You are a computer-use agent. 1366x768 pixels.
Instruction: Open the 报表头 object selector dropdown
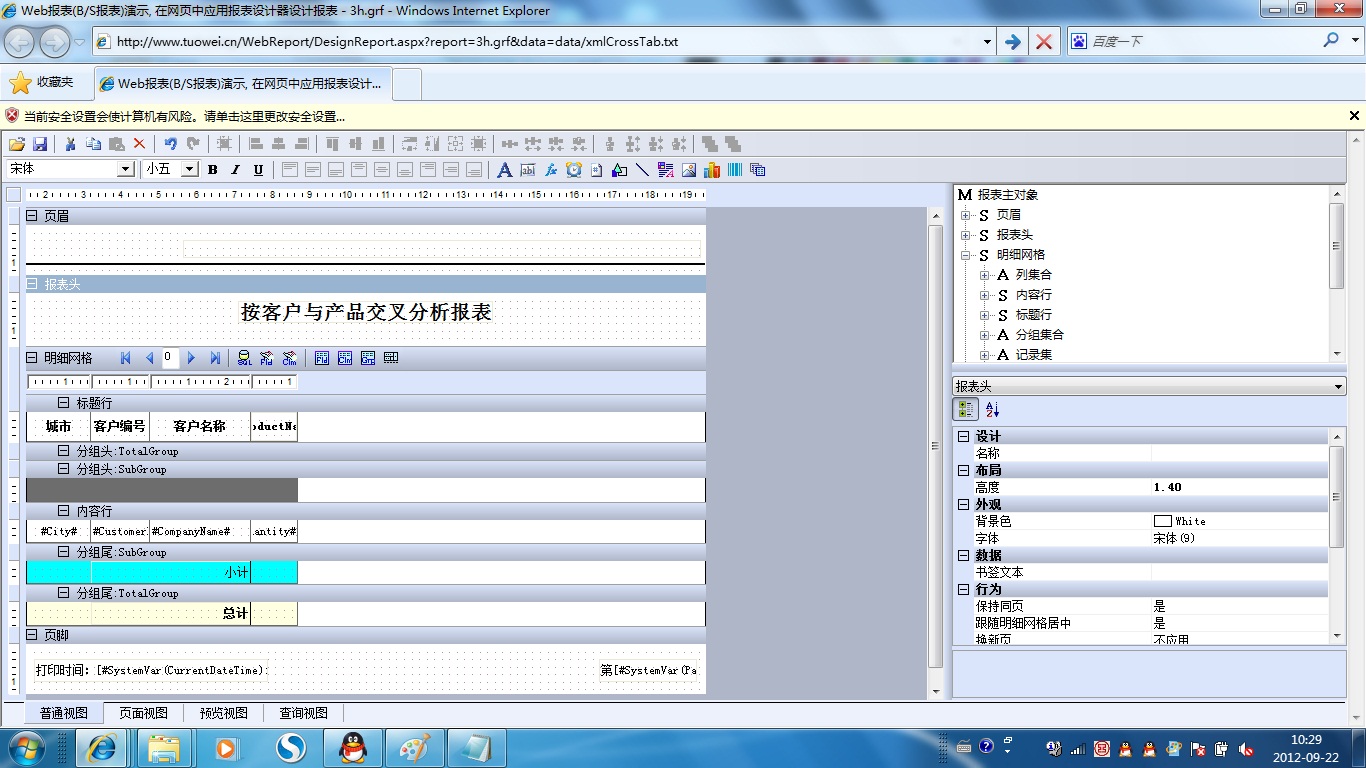coord(1338,386)
